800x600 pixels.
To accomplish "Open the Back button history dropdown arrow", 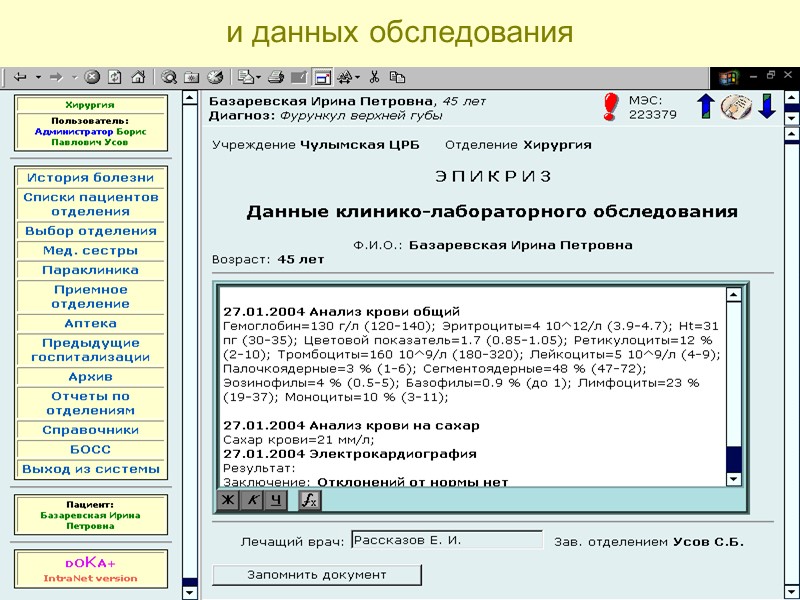I will (x=38, y=78).
